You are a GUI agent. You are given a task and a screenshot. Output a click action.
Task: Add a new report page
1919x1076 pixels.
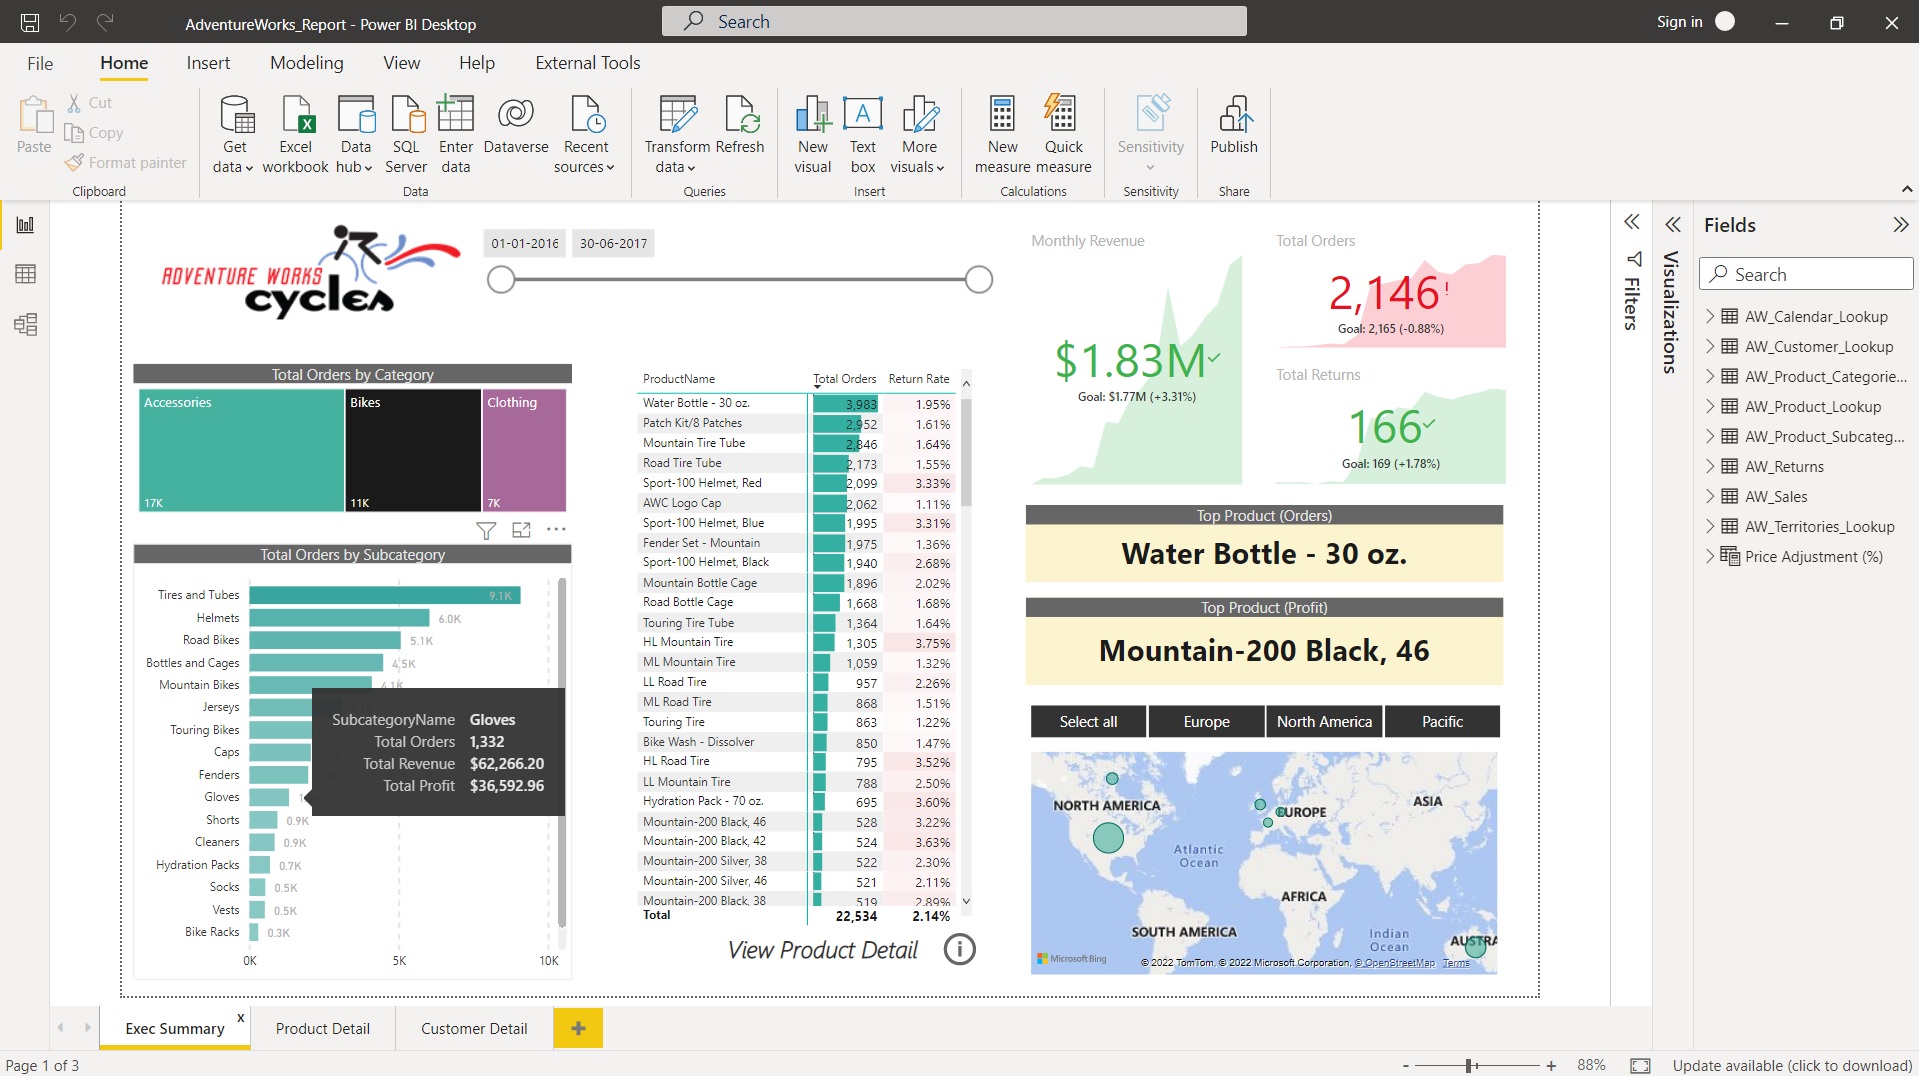pyautogui.click(x=578, y=1028)
